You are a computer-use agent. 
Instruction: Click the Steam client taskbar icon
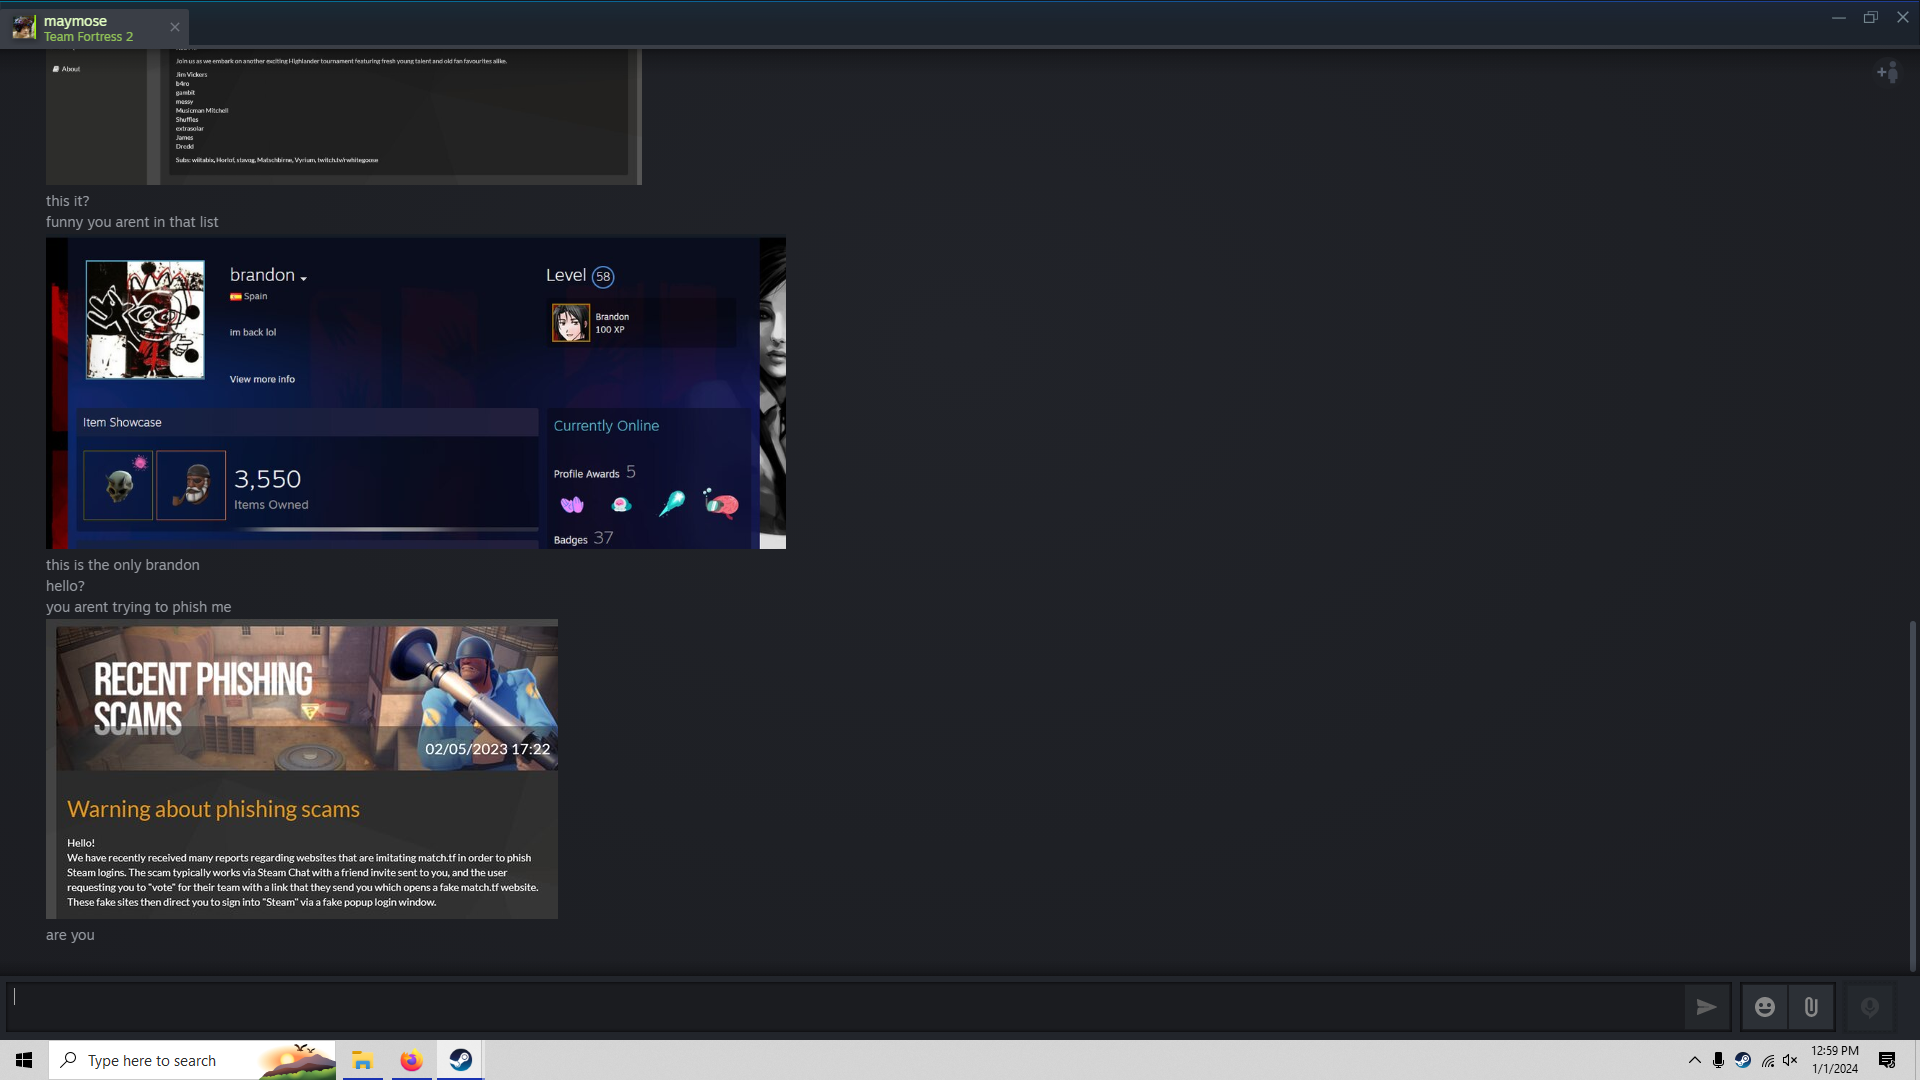pyautogui.click(x=460, y=1060)
